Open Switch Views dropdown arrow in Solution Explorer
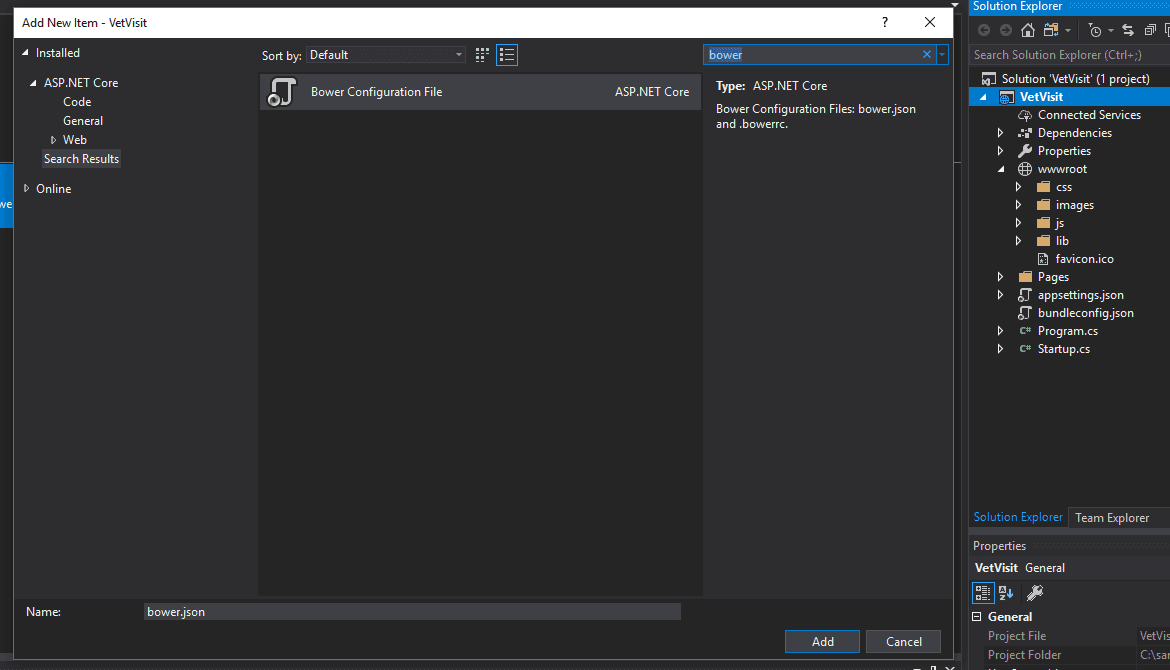The width and height of the screenshot is (1170, 670). 1068,31
